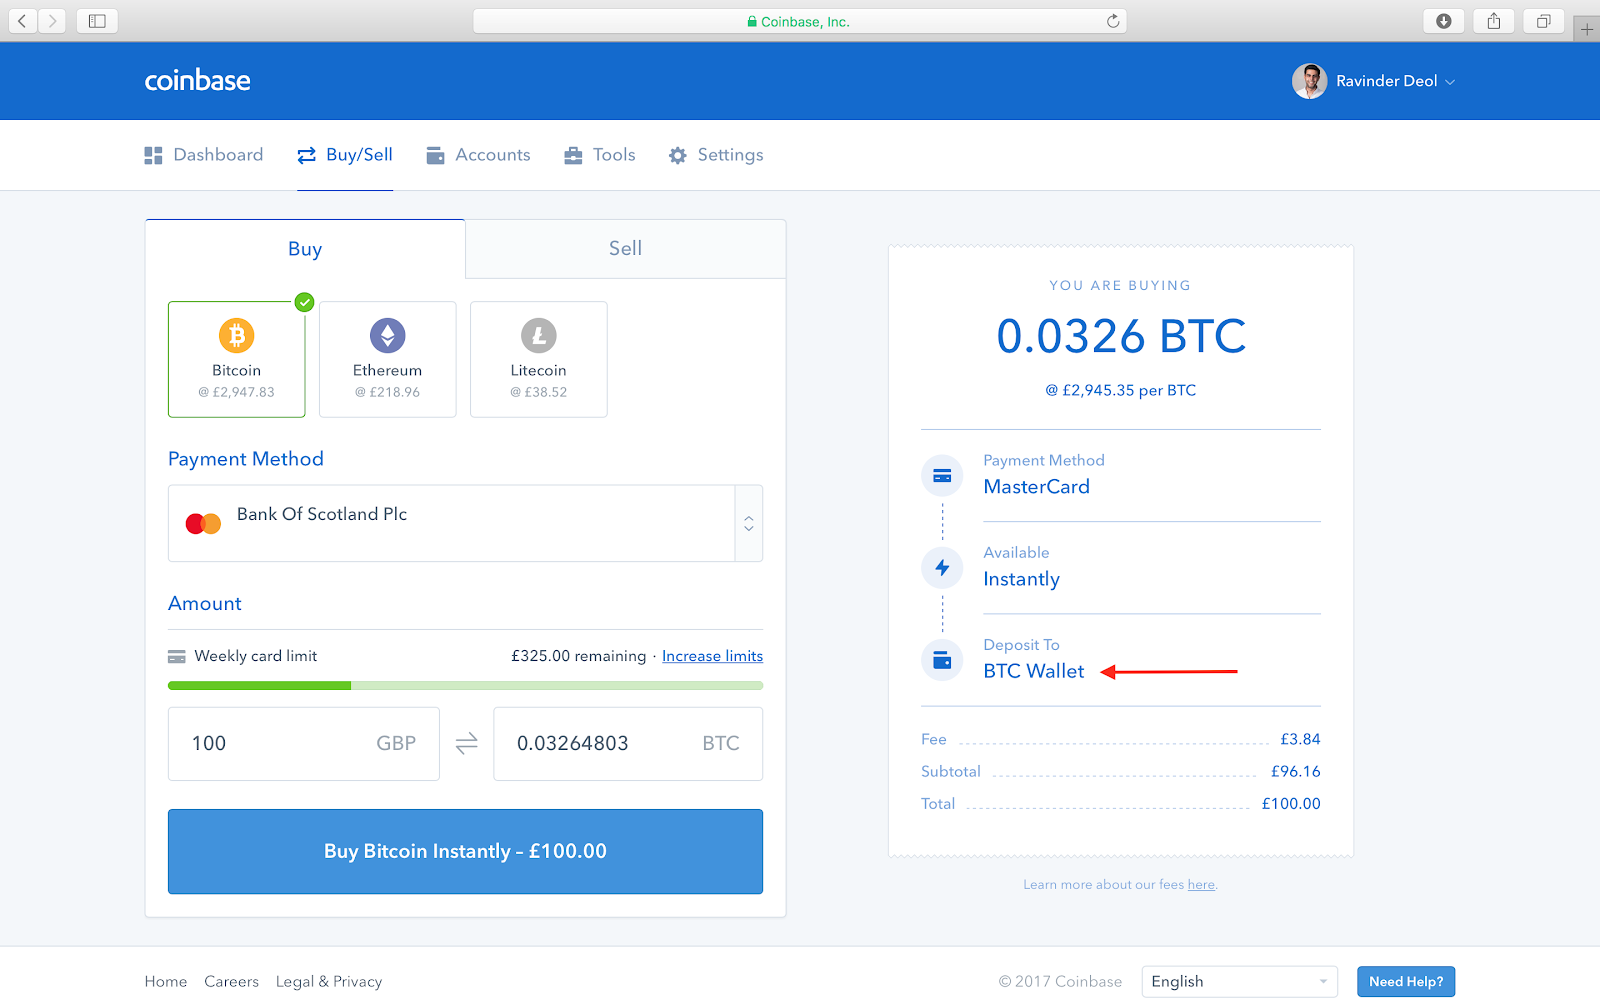Image resolution: width=1600 pixels, height=1000 pixels.
Task: Show Safari sidebar
Action: pos(97,21)
